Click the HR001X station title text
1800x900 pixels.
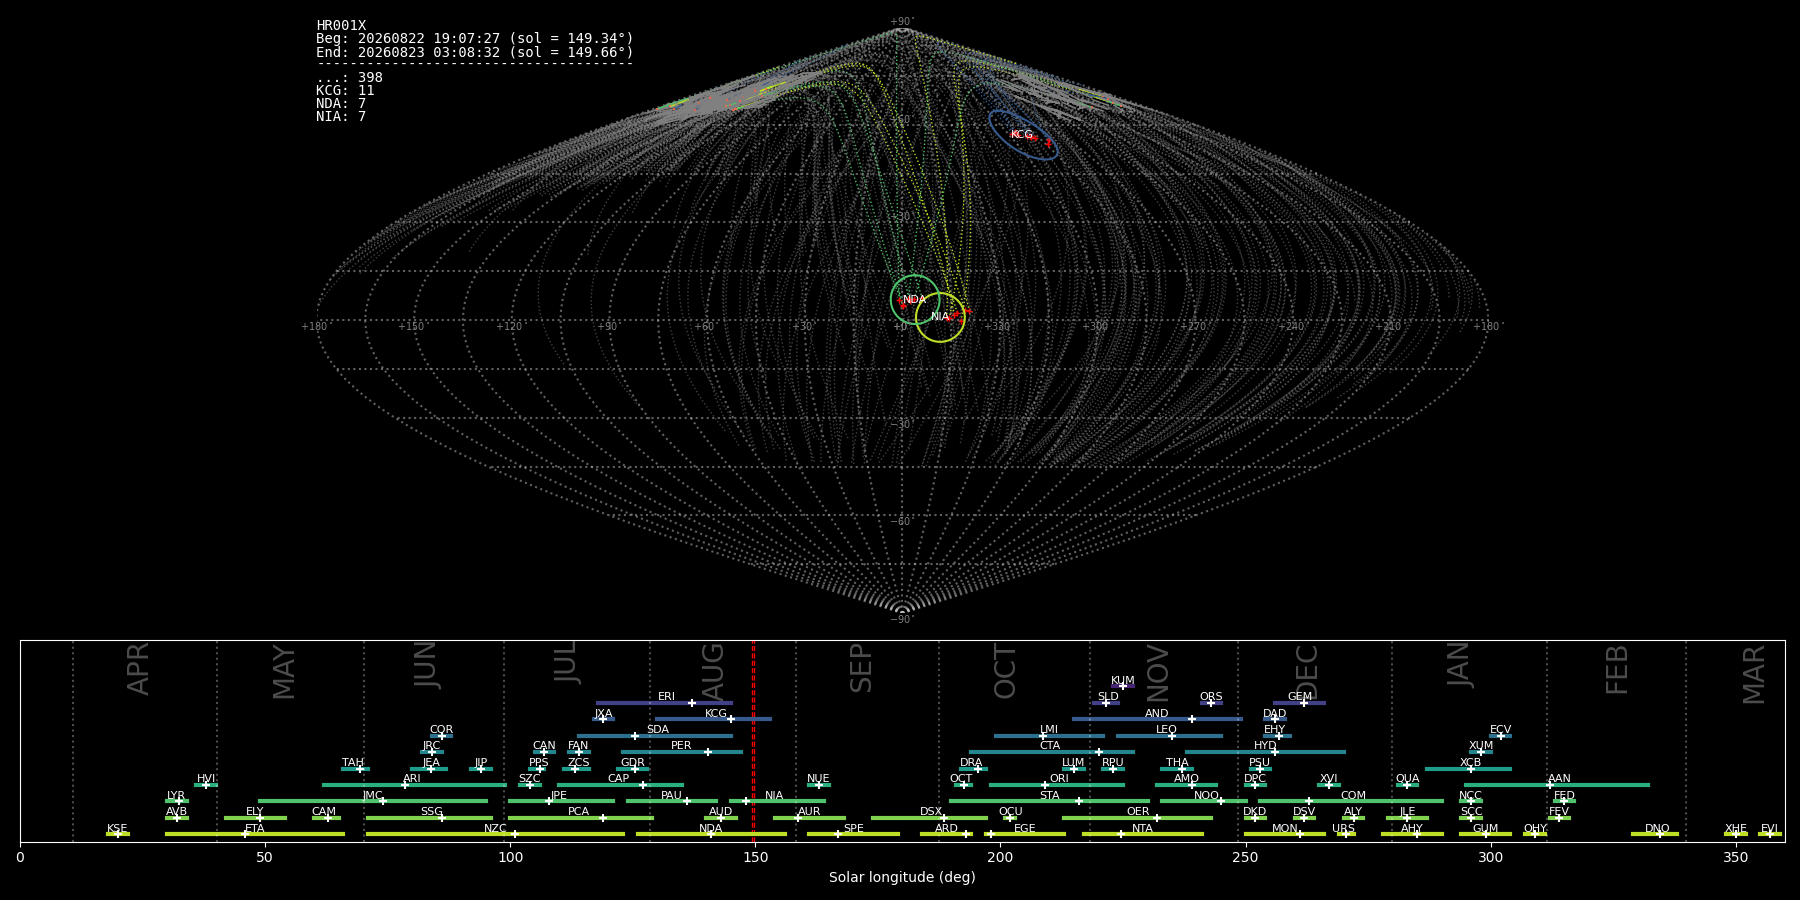341,26
